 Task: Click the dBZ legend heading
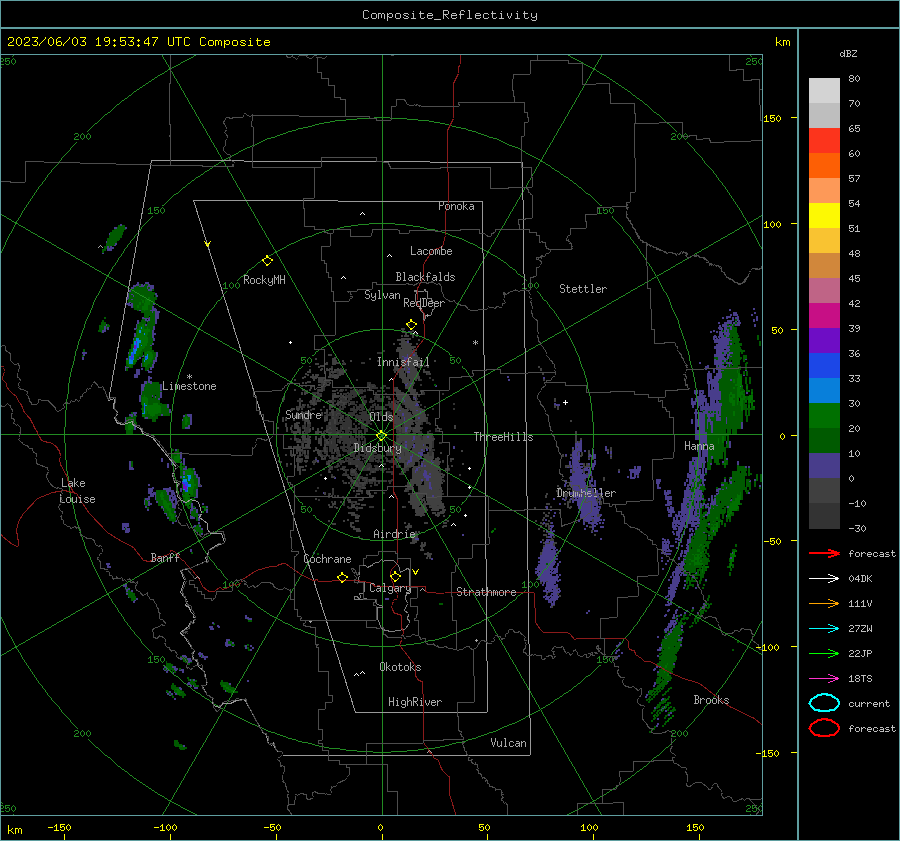848,54
